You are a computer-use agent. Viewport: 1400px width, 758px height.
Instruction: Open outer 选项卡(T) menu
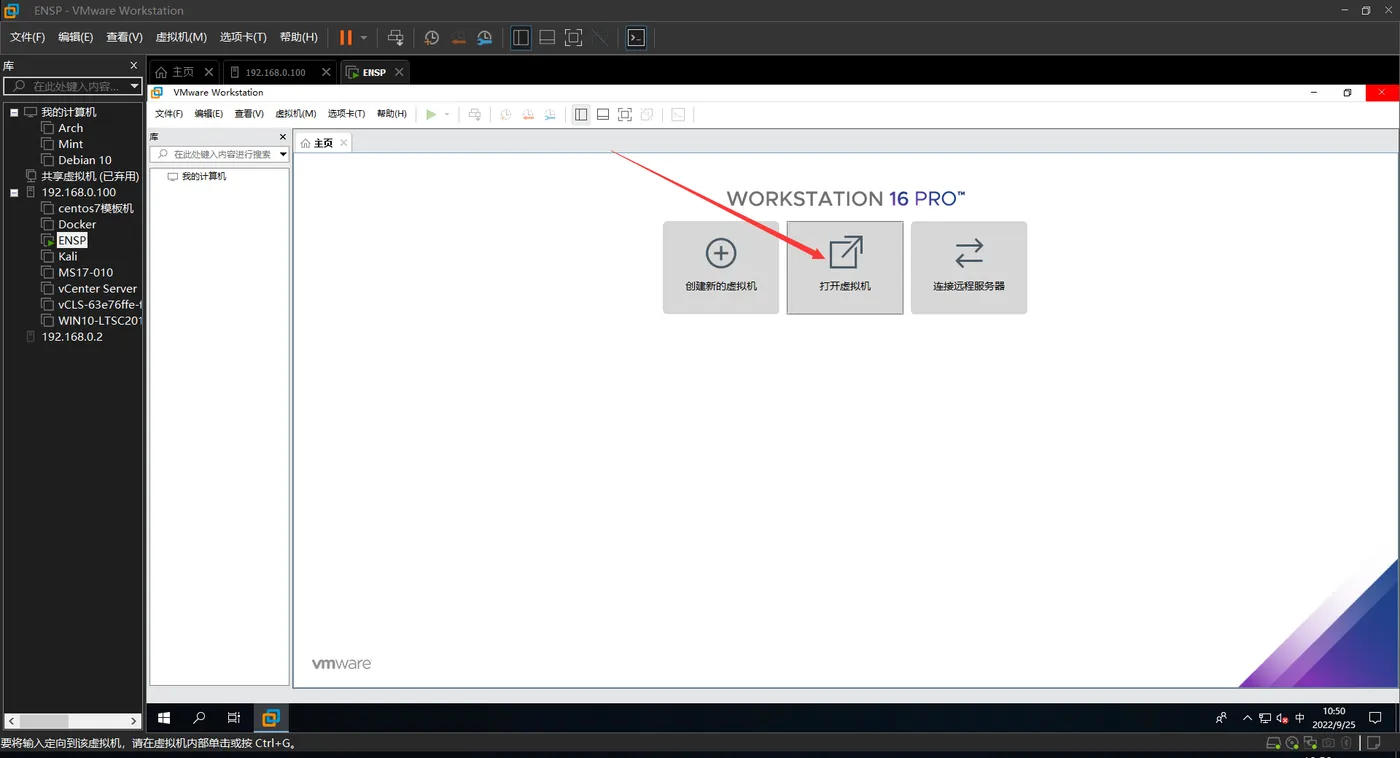click(243, 37)
